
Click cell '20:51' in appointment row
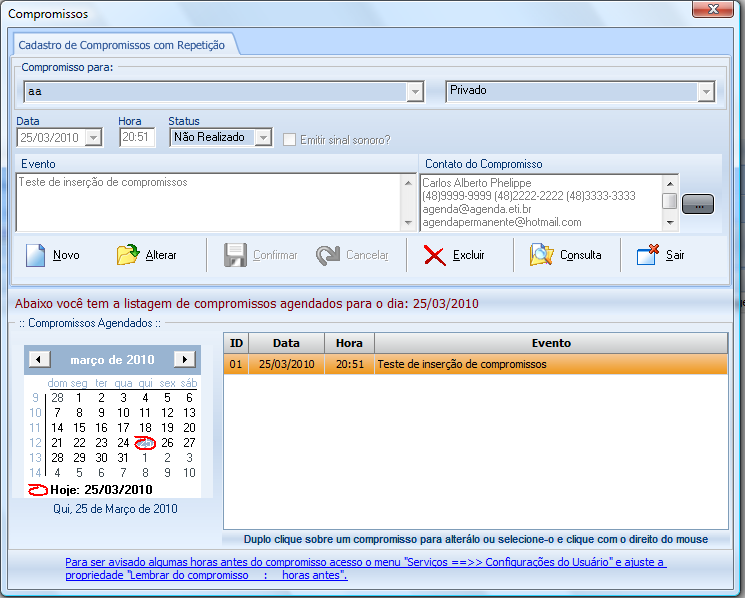[x=350, y=364]
